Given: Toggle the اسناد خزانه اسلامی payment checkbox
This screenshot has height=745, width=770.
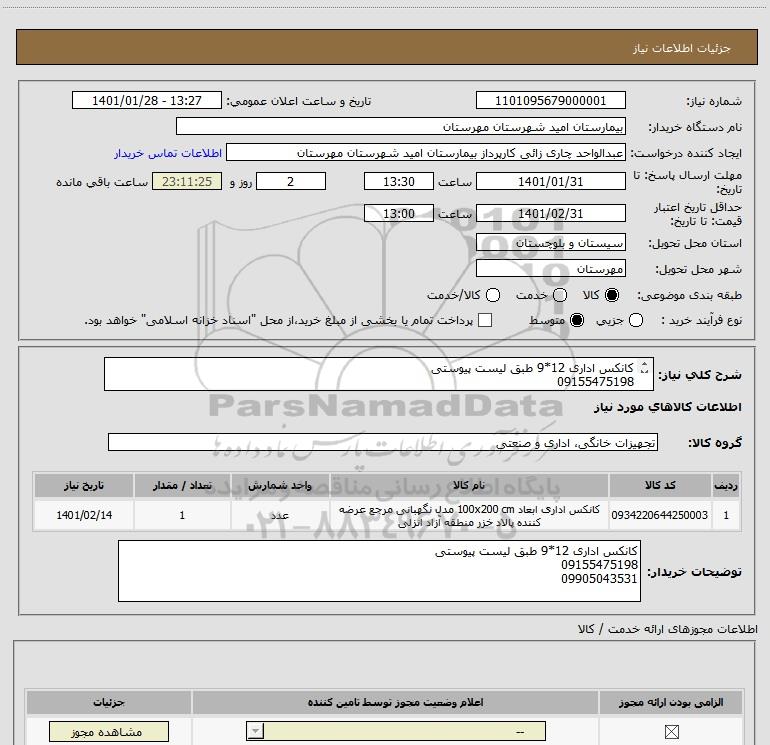Looking at the screenshot, I should [485, 320].
